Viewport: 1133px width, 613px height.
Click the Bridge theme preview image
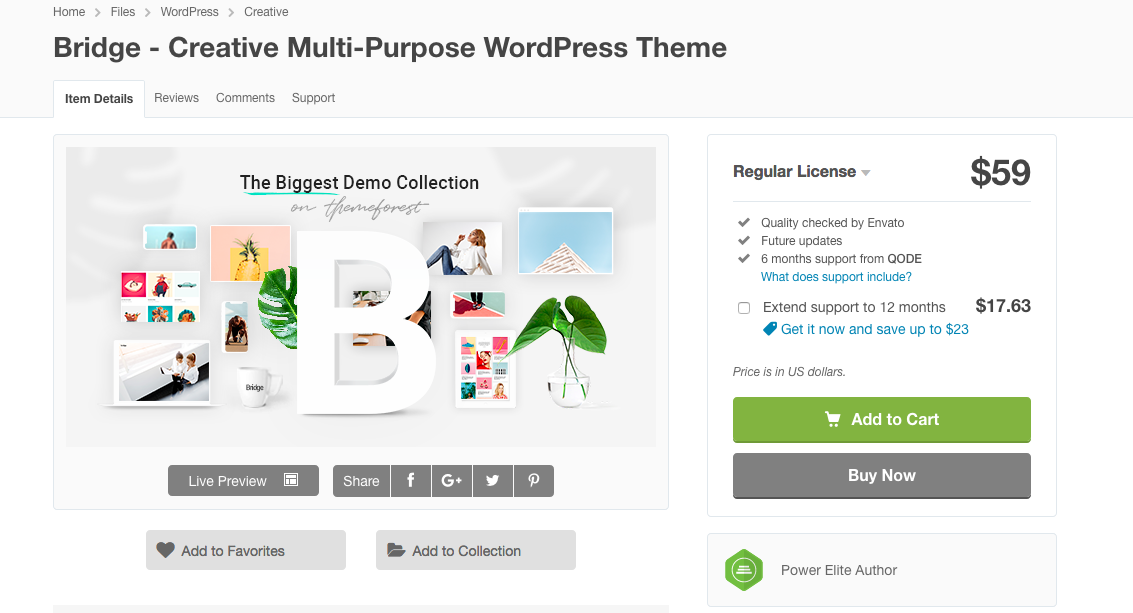coord(361,296)
